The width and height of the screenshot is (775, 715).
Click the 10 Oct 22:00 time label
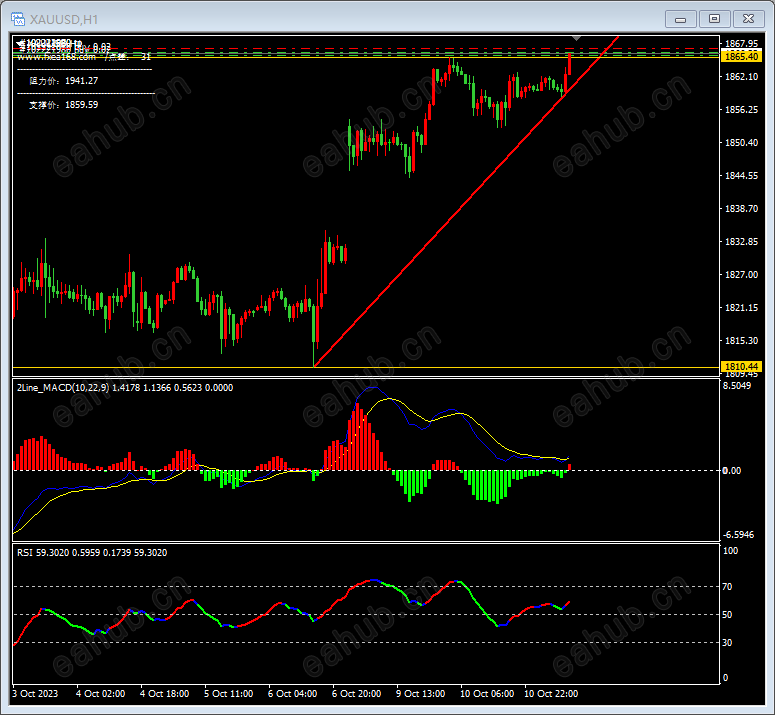coord(551,694)
